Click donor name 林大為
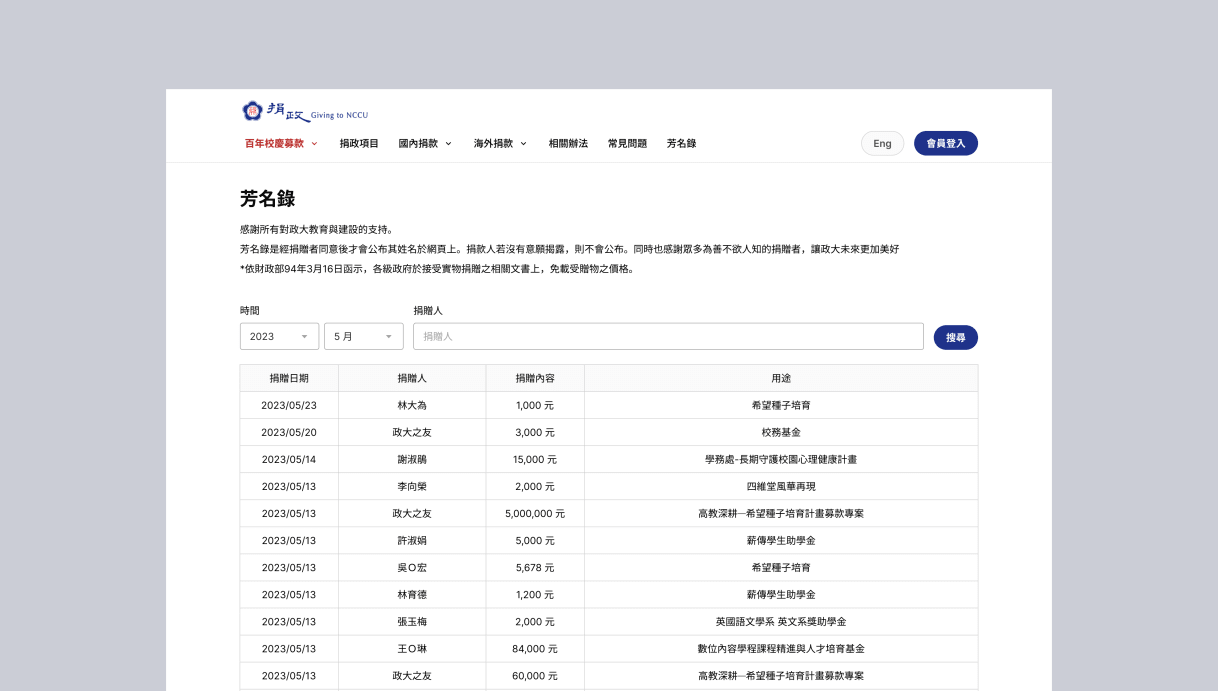Screen dimensions: 1218x691 412,405
